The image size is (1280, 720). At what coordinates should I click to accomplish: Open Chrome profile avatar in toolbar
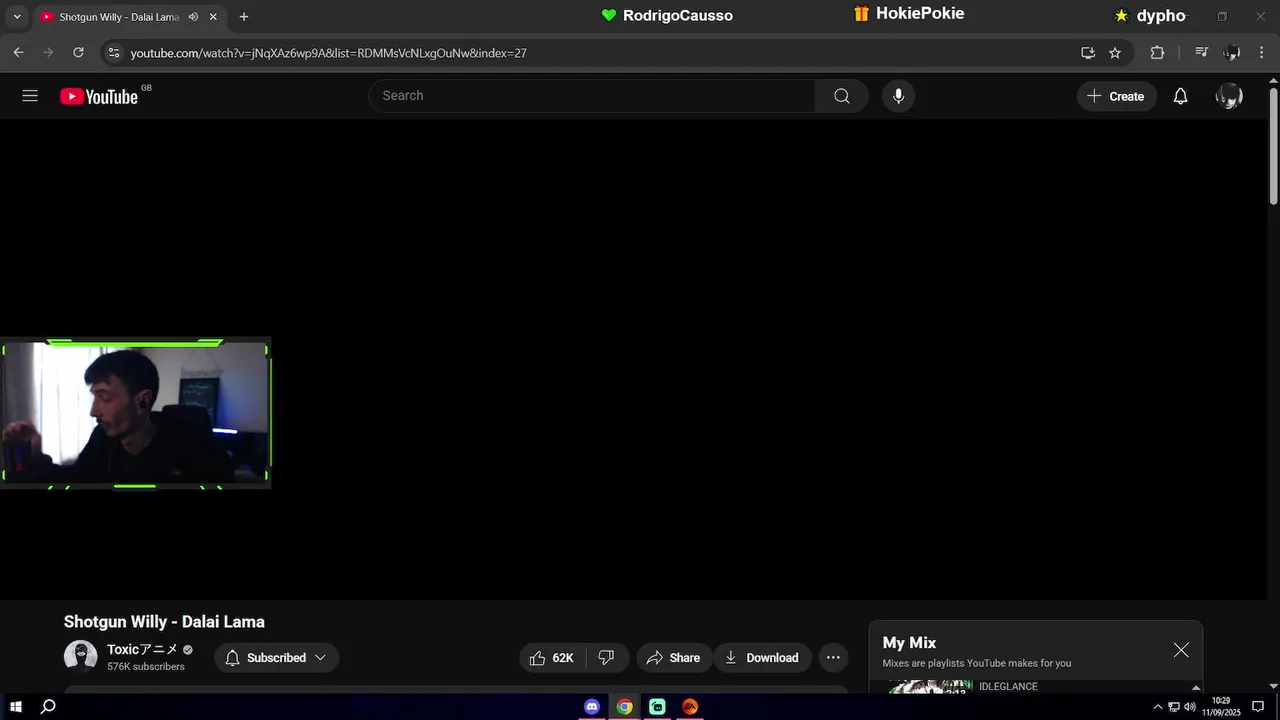pyautogui.click(x=1232, y=52)
